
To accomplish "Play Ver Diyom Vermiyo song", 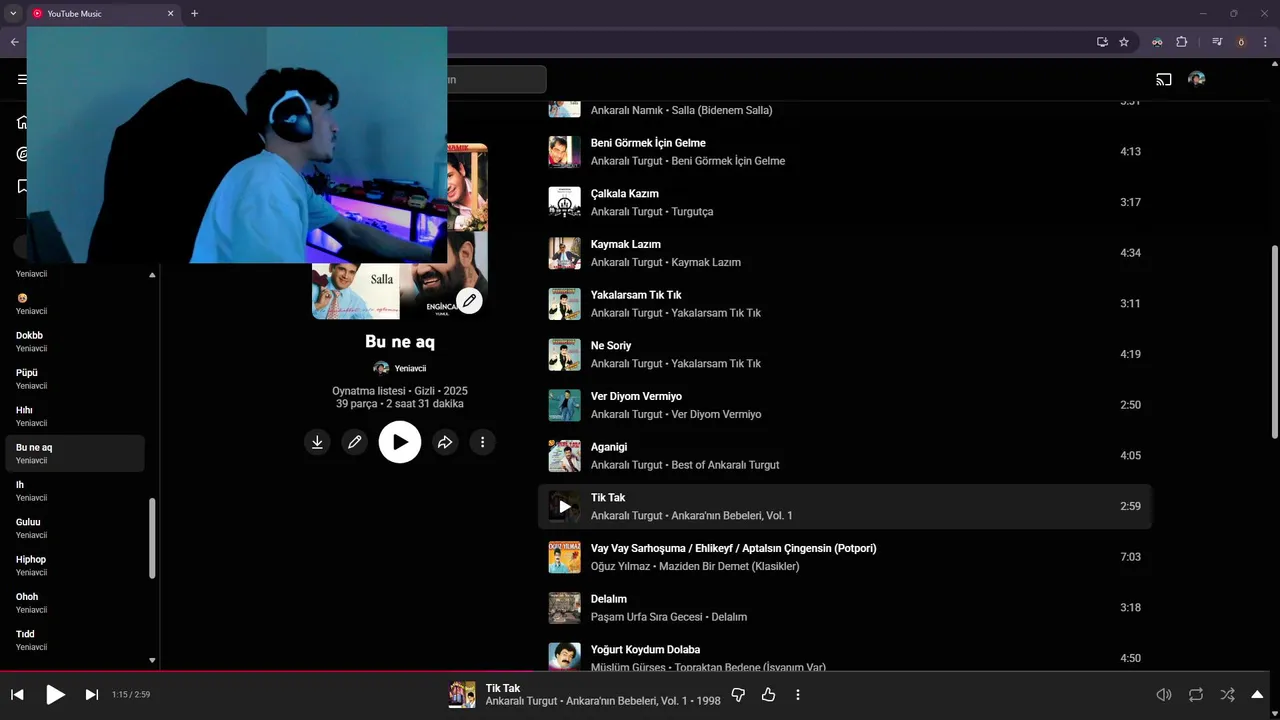I will 636,397.
